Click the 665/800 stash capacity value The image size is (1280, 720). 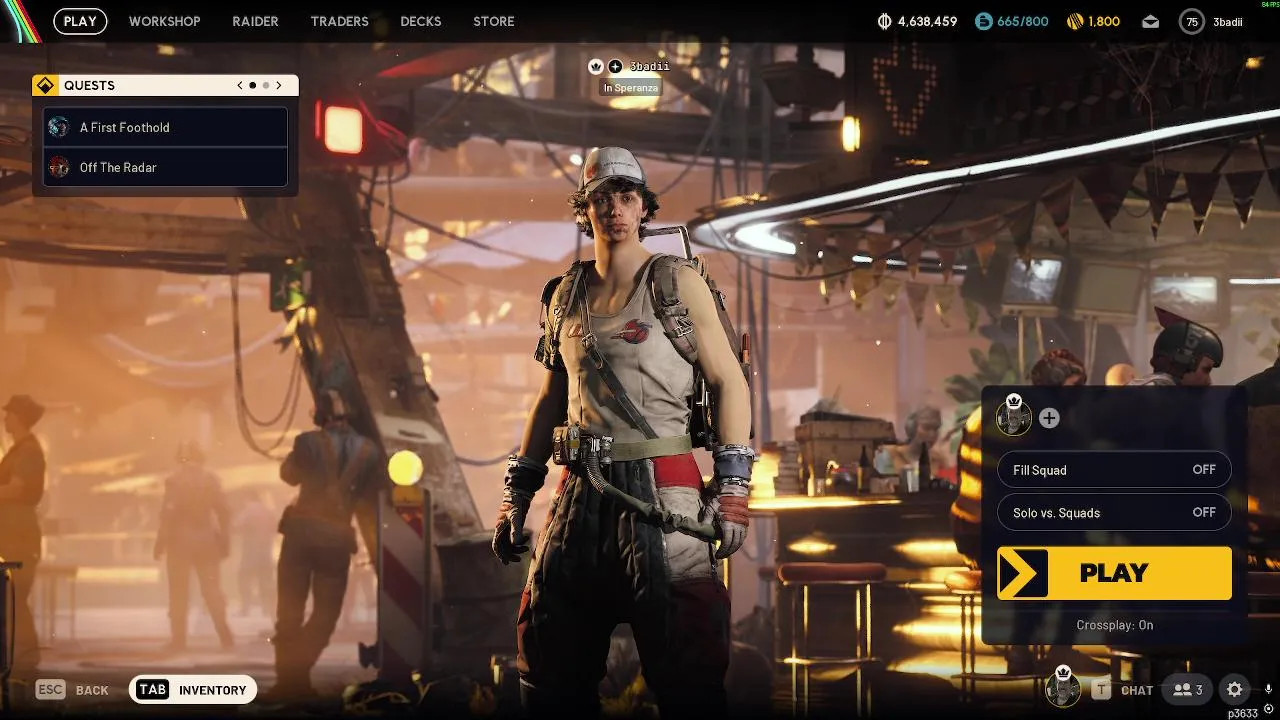pyautogui.click(x=1022, y=21)
